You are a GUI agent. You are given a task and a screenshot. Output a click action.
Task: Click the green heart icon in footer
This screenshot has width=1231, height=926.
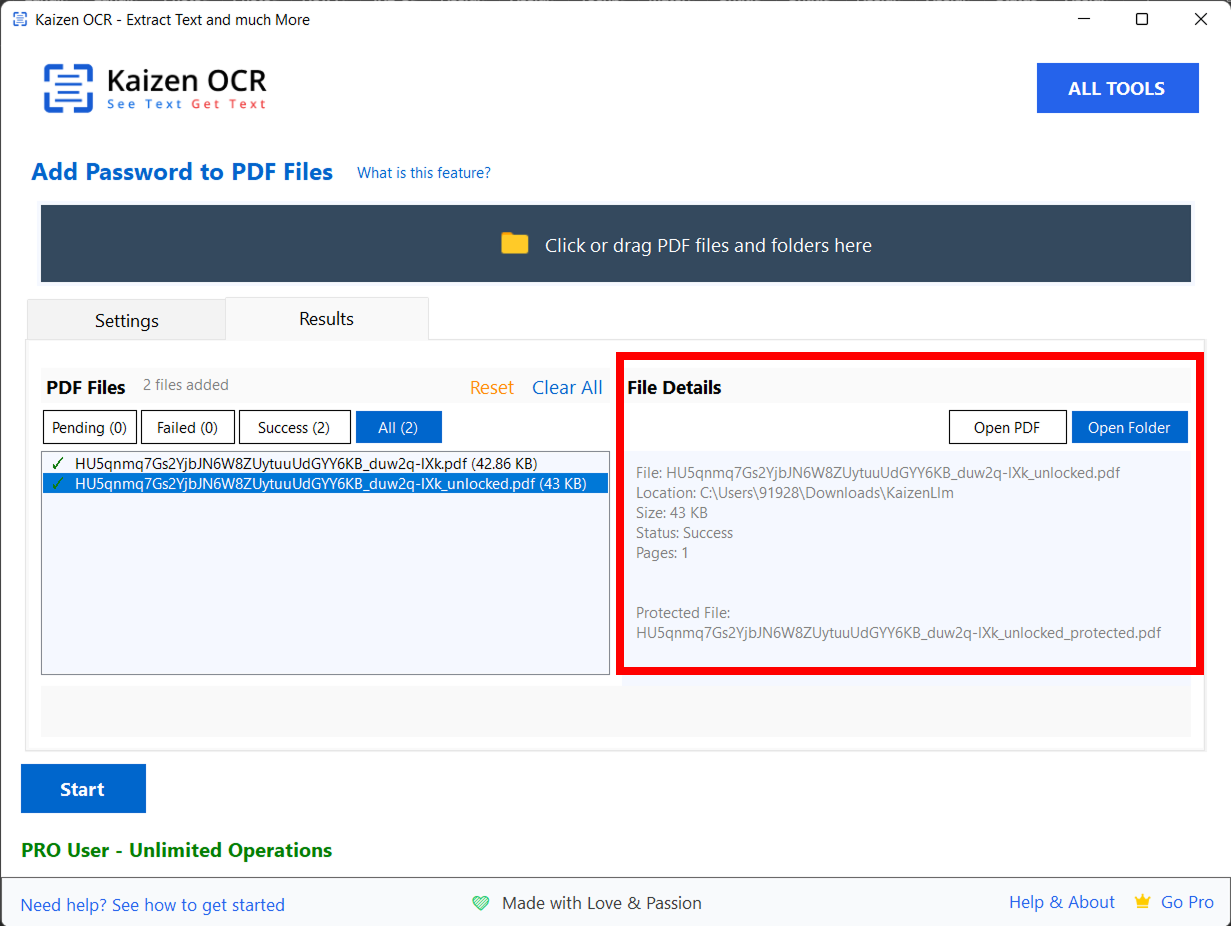(481, 903)
